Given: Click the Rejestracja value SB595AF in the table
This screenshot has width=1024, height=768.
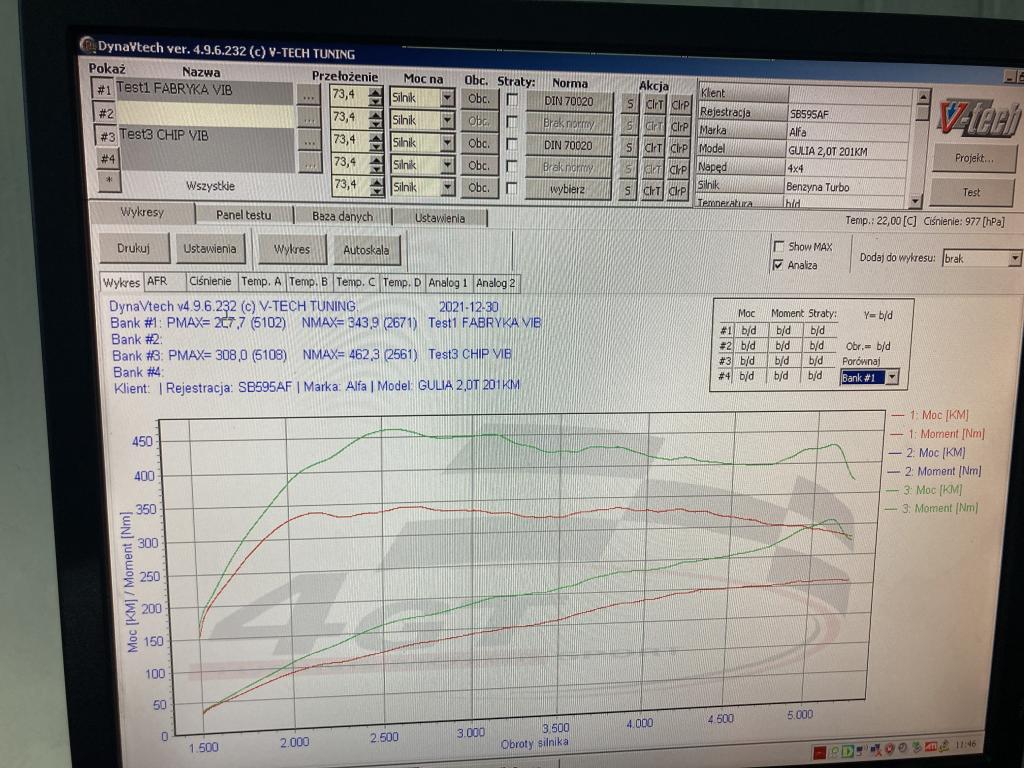Looking at the screenshot, I should (848, 114).
